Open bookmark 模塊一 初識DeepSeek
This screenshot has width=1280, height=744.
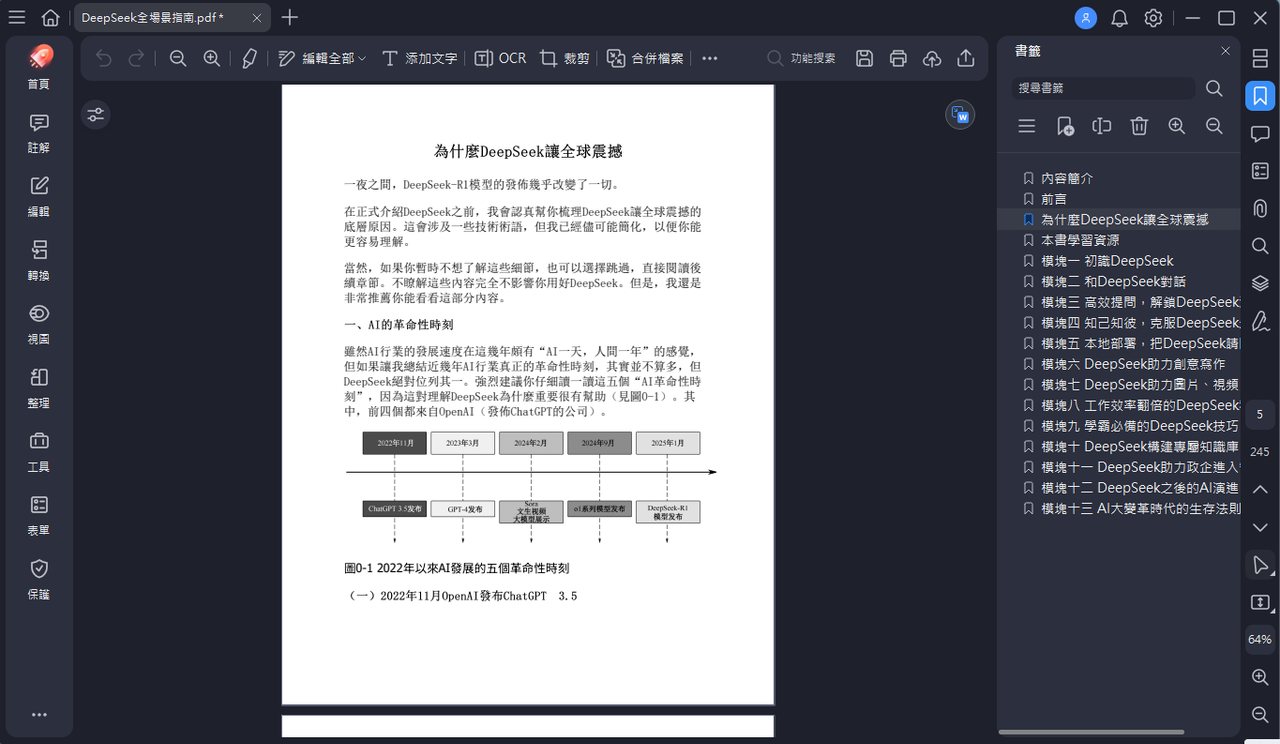[1107, 261]
